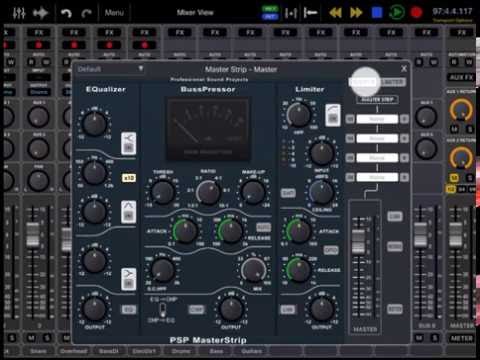Toggle the Limiter curve shape button
480x360 pixels.
(x=333, y=115)
